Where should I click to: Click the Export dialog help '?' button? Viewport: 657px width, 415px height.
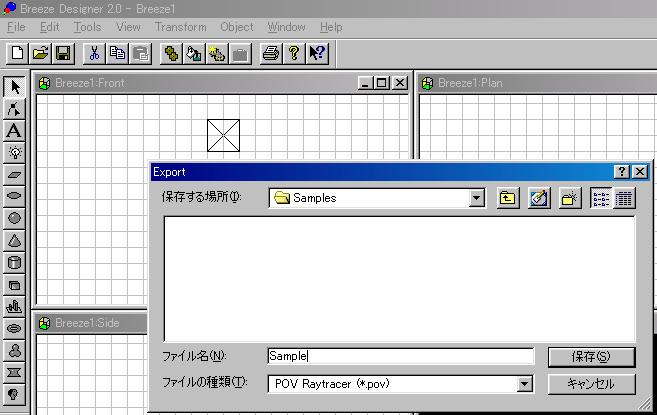coord(621,171)
